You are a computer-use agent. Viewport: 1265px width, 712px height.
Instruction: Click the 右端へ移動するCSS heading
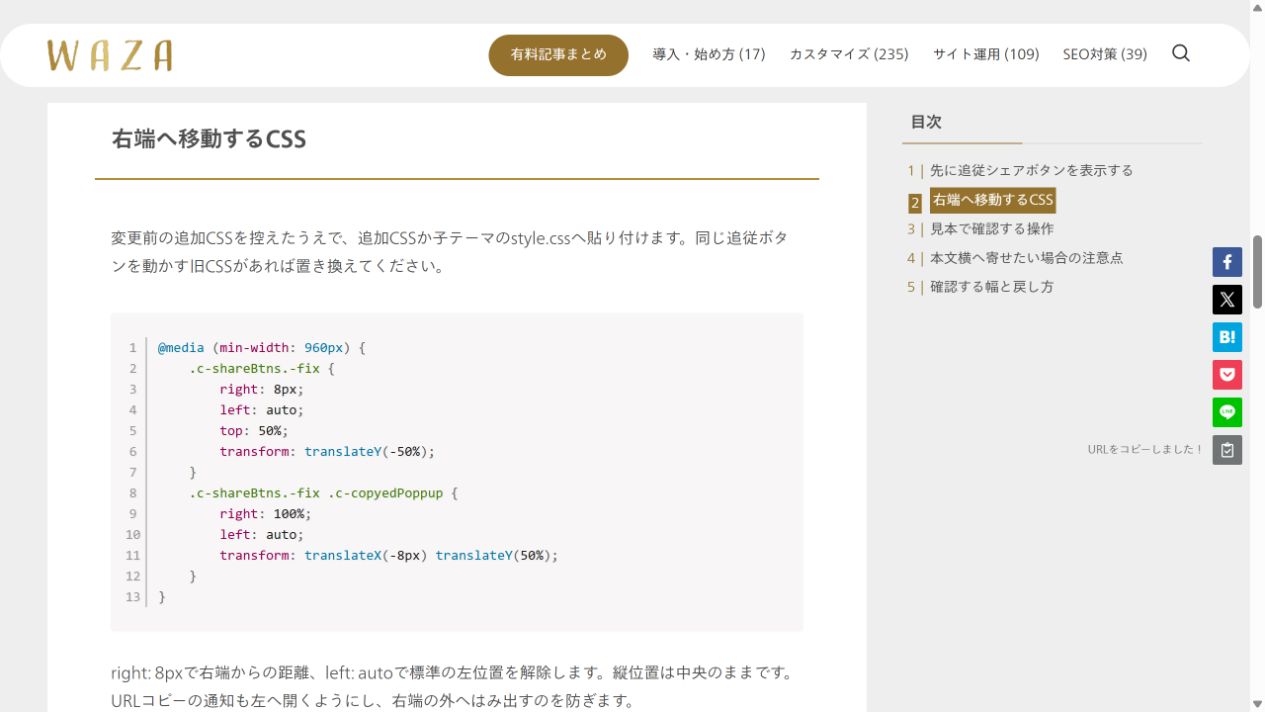click(x=209, y=139)
